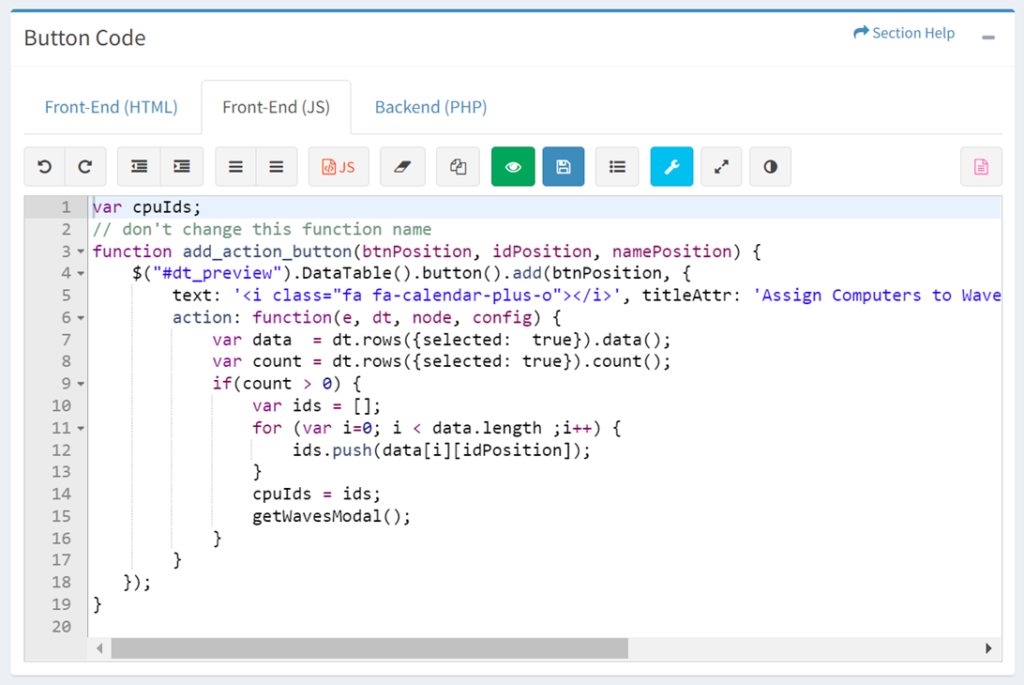The height and width of the screenshot is (685, 1024).
Task: Fold the action function block at line 6
Action: pos(80,318)
